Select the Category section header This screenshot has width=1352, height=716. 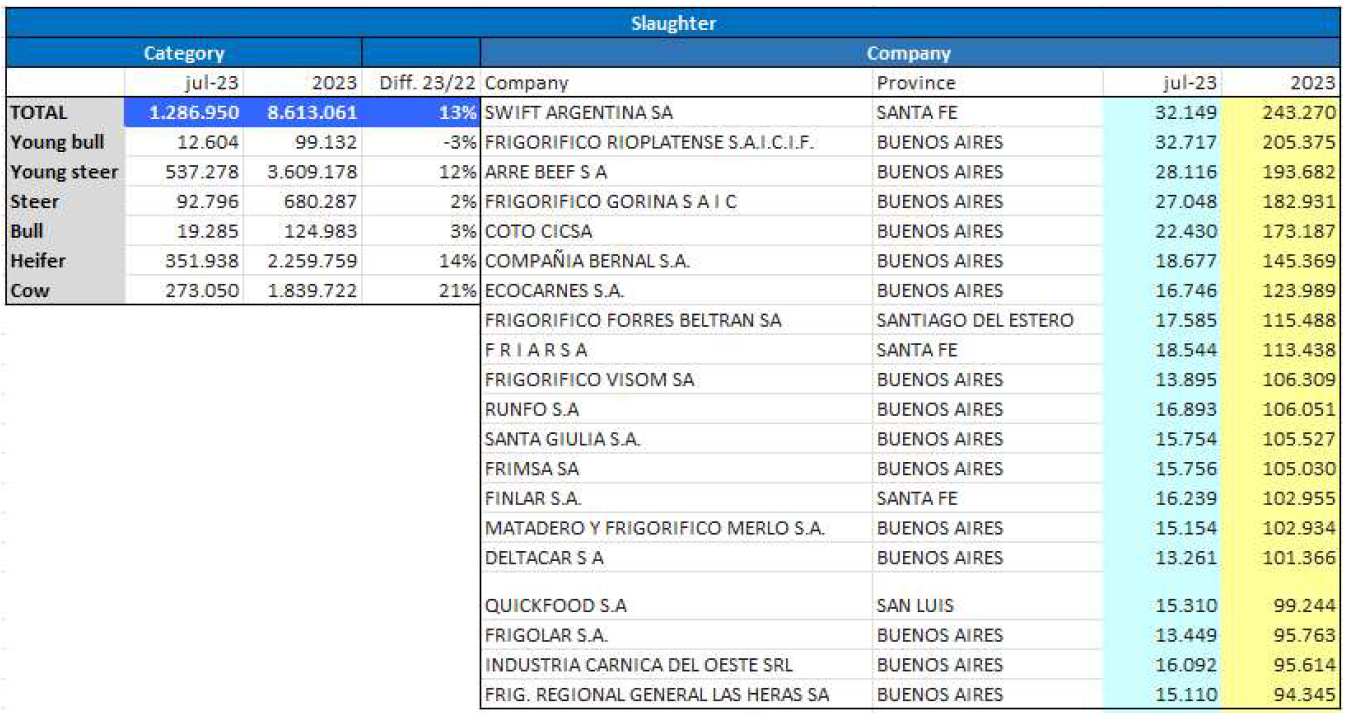click(183, 53)
